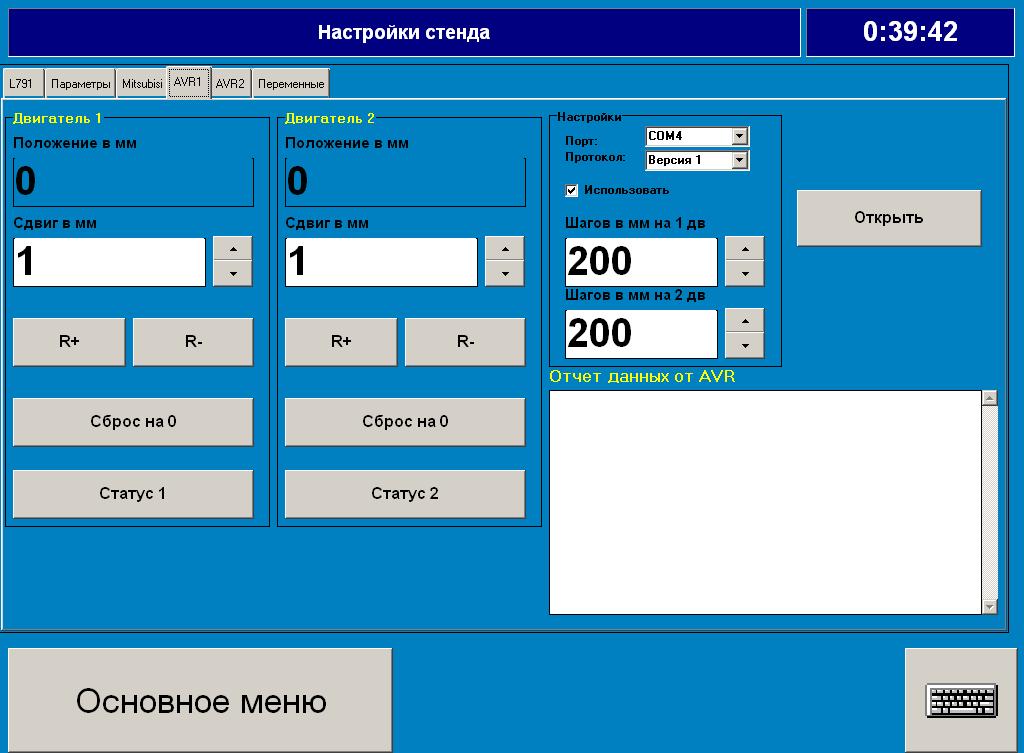Screen dimensions: 1024x753
Task: Switch to the AVR2 tab
Action: coord(230,82)
